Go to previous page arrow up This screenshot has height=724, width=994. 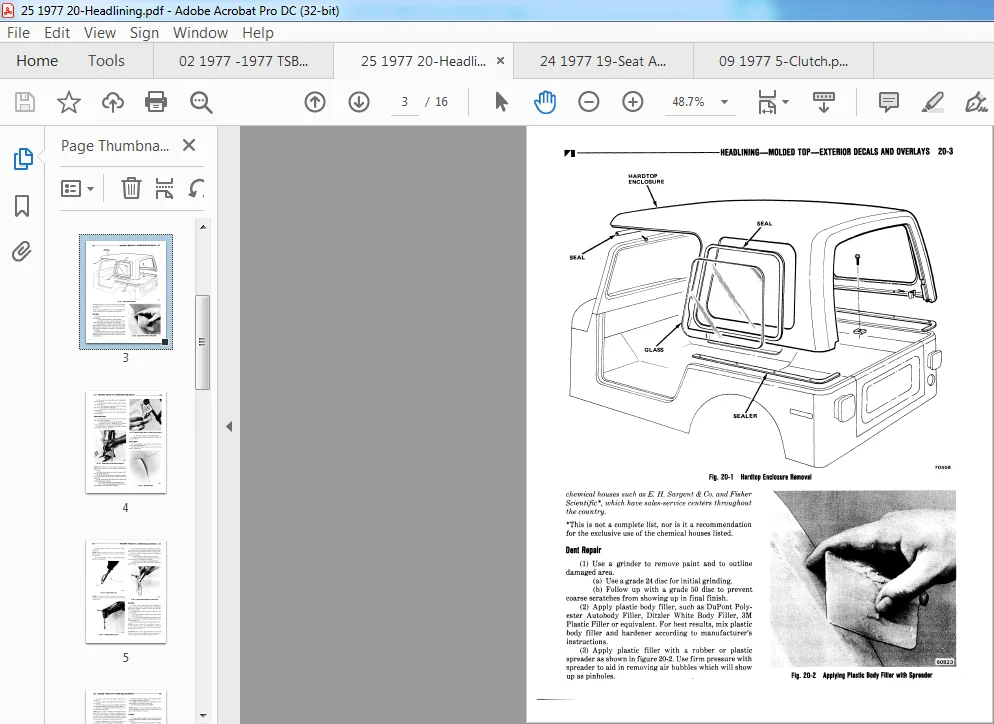(315, 102)
